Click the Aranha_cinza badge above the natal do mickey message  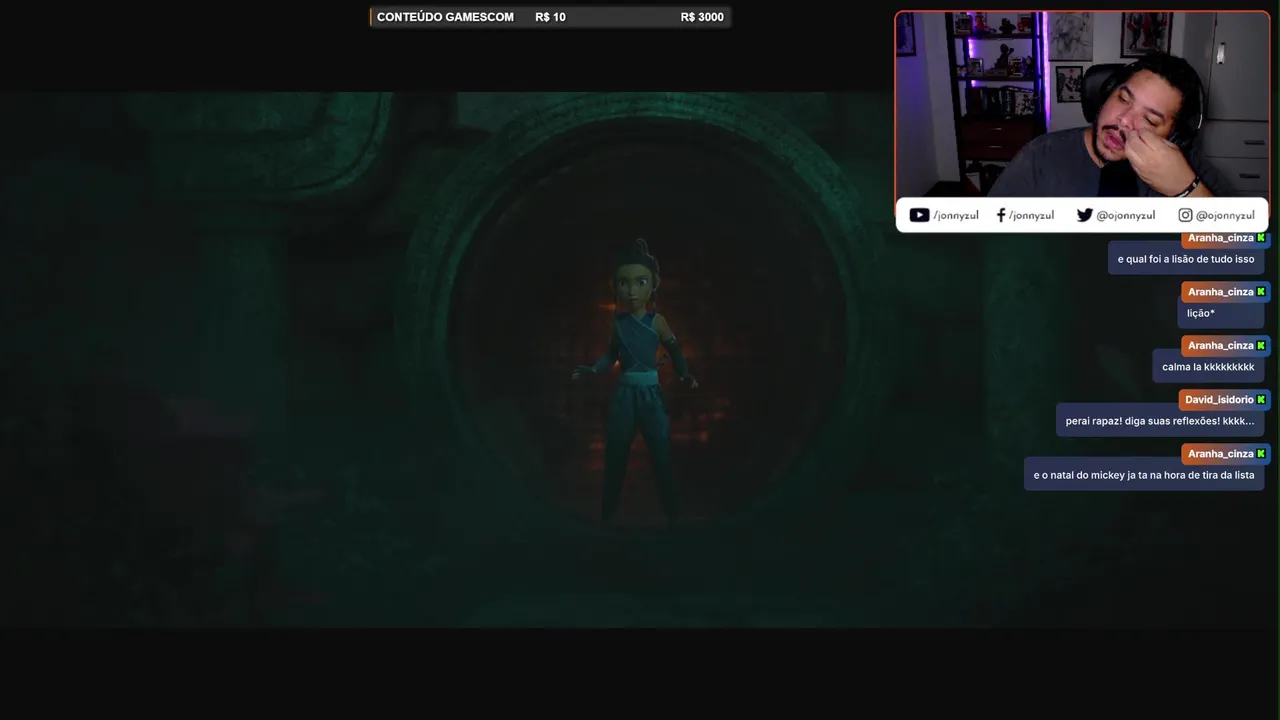click(x=1225, y=454)
